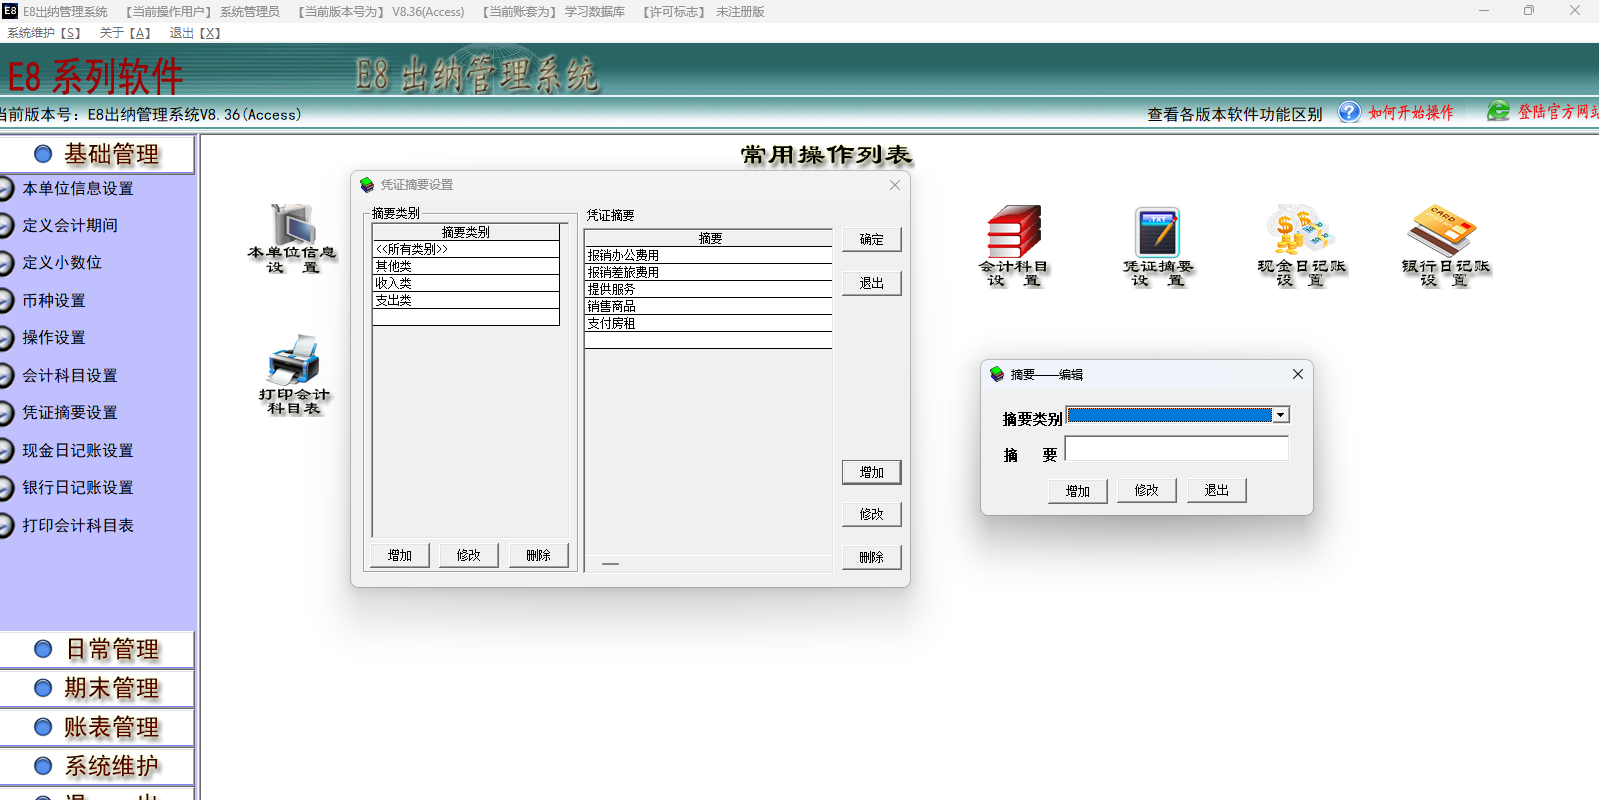1599x800 pixels.
Task: Click the blue help question mark icon
Action: 1349,112
